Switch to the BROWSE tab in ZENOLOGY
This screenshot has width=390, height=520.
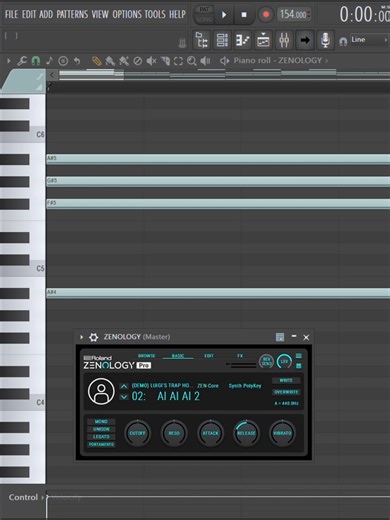pos(146,356)
